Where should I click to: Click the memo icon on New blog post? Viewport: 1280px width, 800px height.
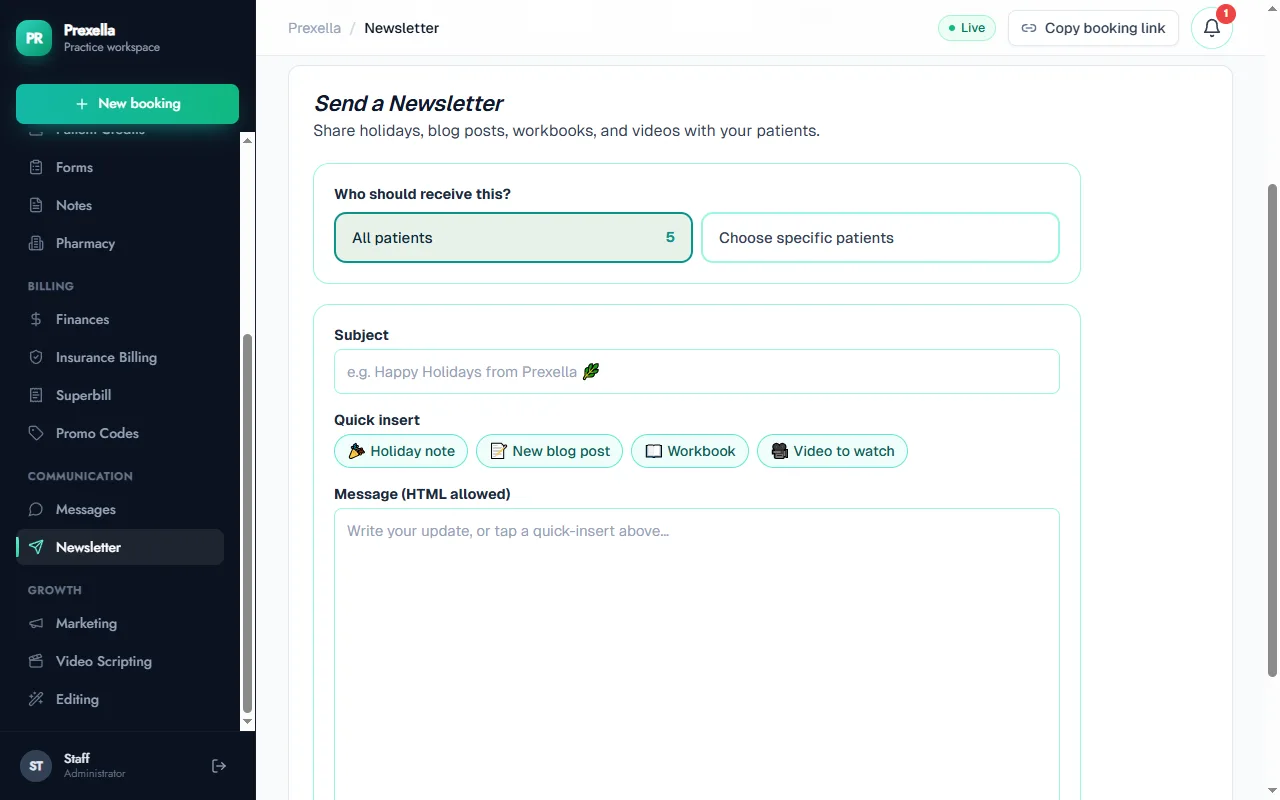[x=498, y=451]
